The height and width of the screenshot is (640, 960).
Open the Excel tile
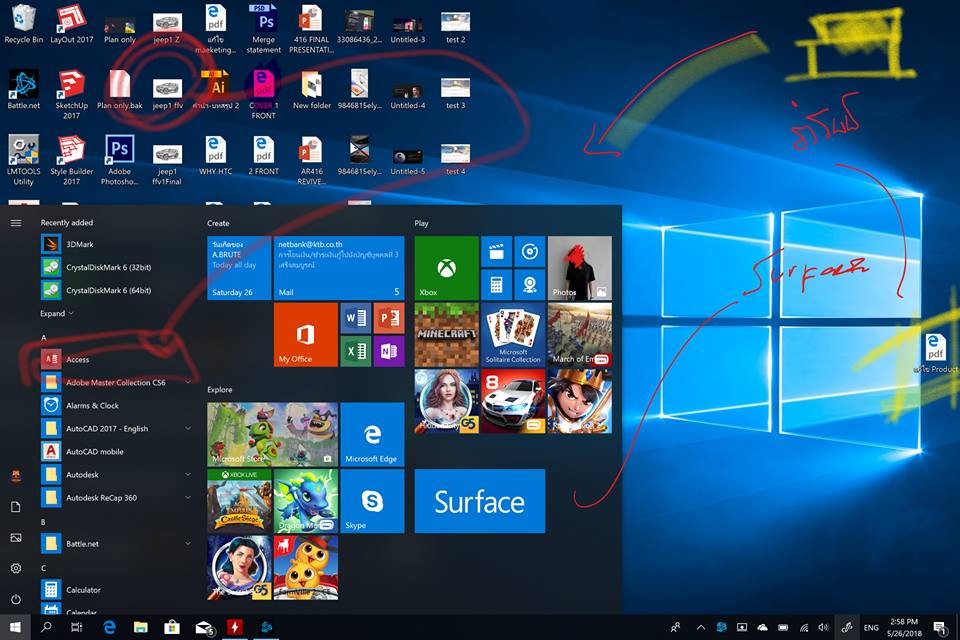click(356, 351)
